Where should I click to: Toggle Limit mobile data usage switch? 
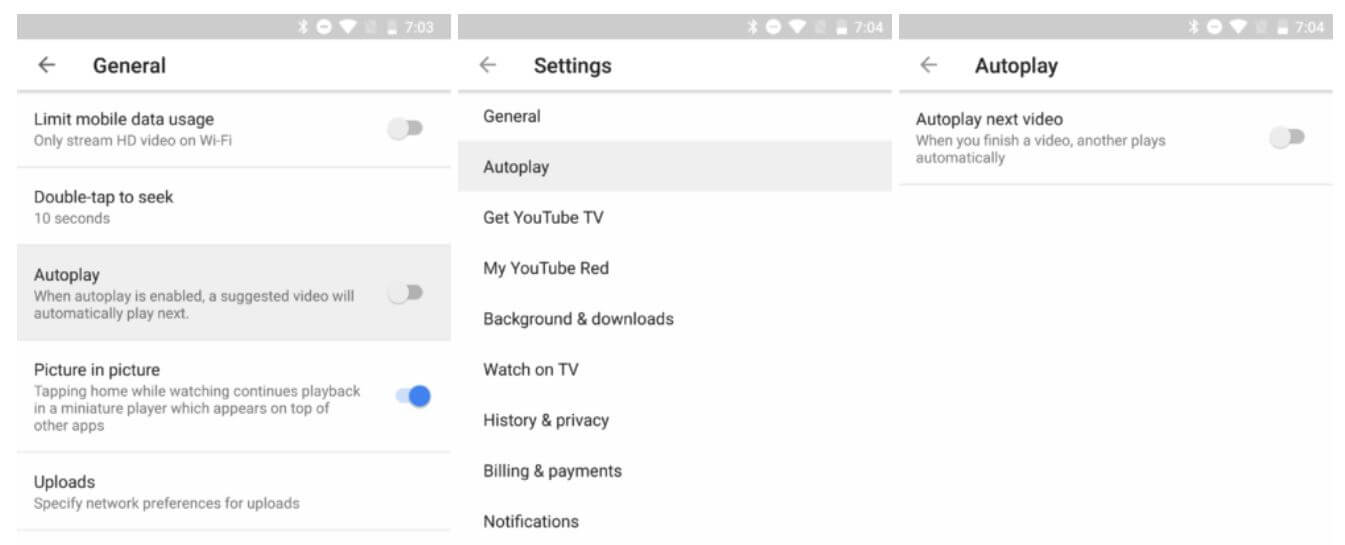coord(406,129)
